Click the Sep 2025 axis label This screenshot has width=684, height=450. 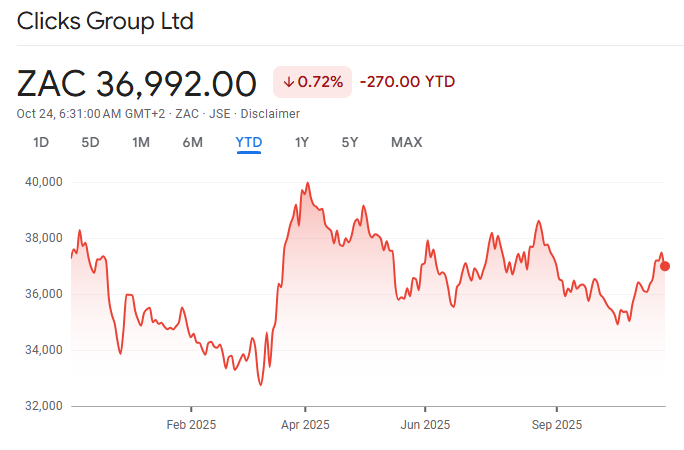556,425
